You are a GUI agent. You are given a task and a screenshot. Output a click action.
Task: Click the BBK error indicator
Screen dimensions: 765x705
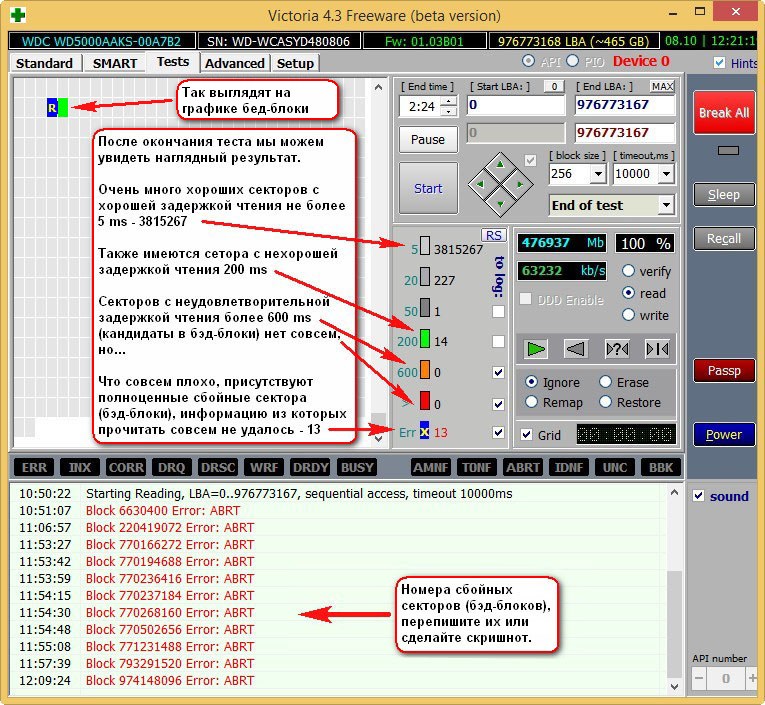[x=661, y=467]
